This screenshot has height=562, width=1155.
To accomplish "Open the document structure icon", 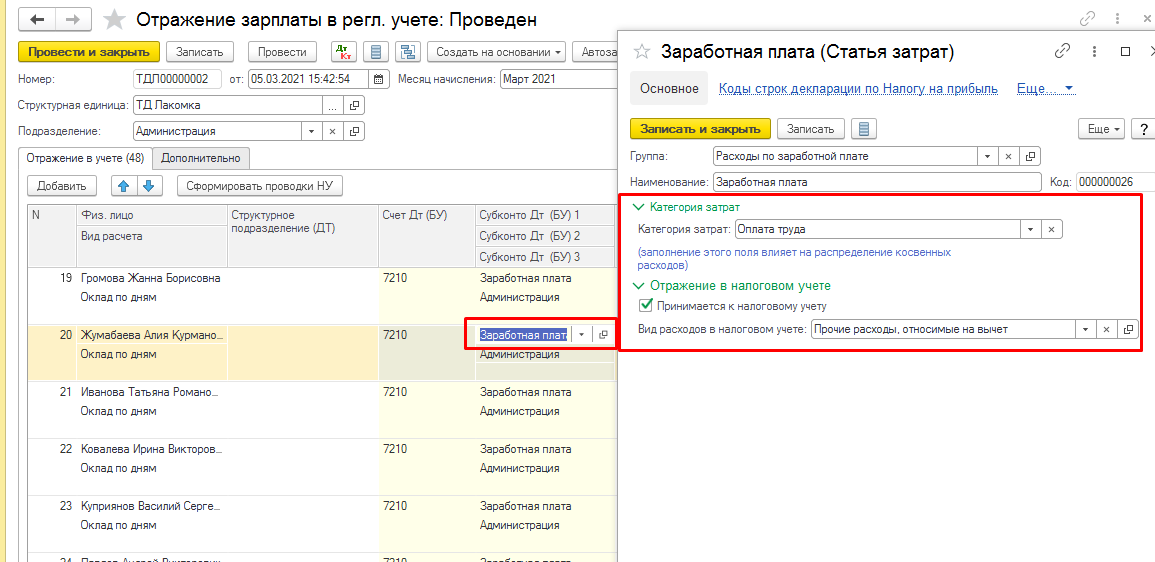I will (407, 52).
